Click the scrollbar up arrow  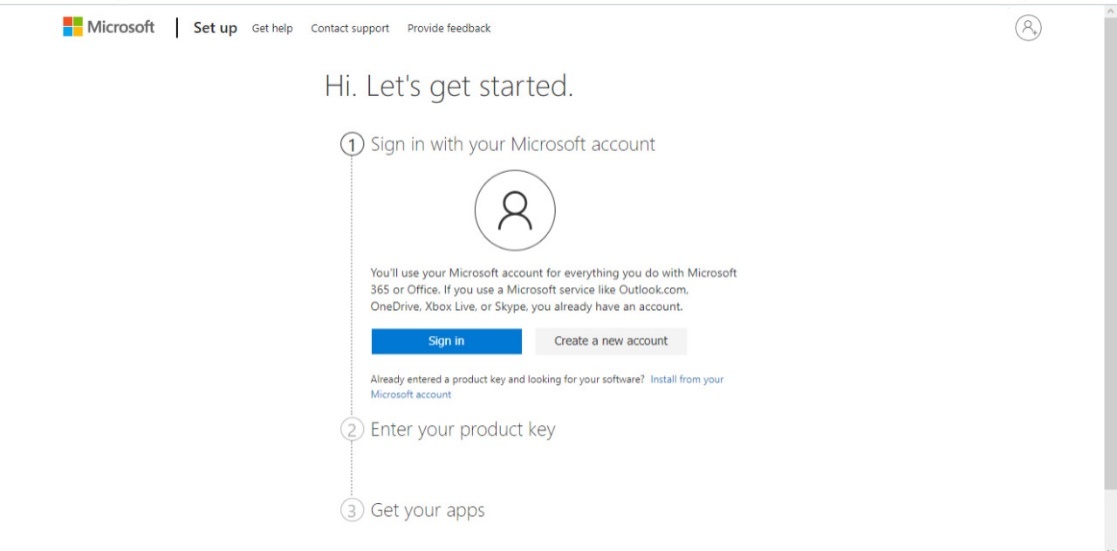(x=1111, y=11)
